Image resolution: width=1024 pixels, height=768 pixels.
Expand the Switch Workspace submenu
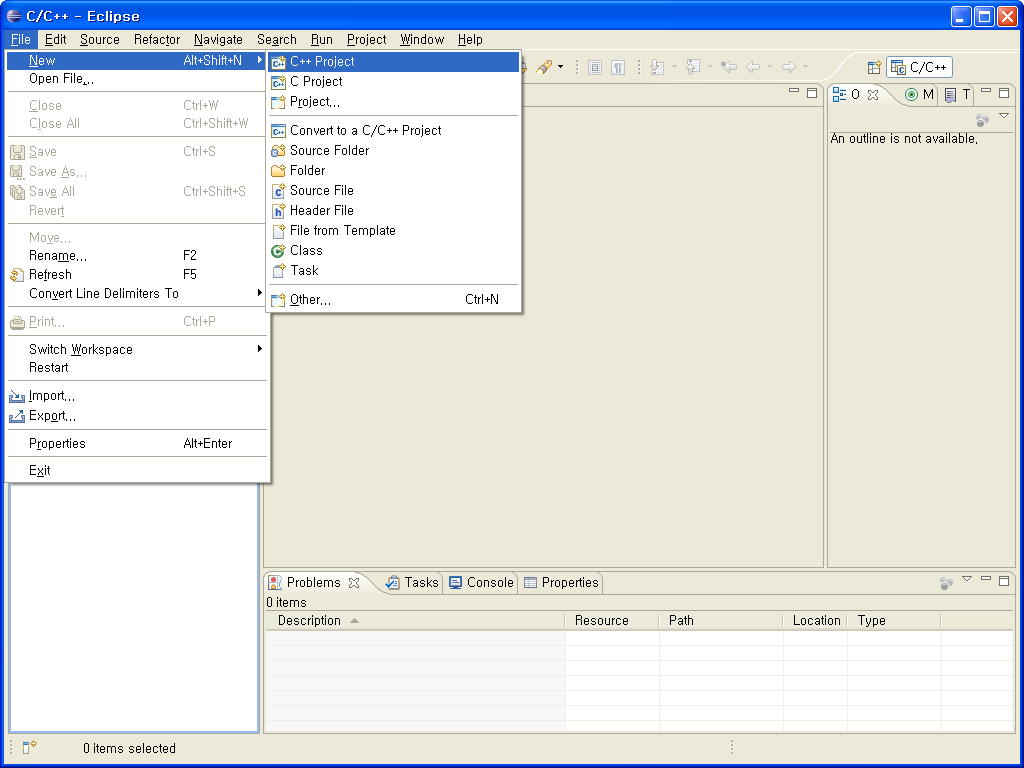tap(136, 349)
